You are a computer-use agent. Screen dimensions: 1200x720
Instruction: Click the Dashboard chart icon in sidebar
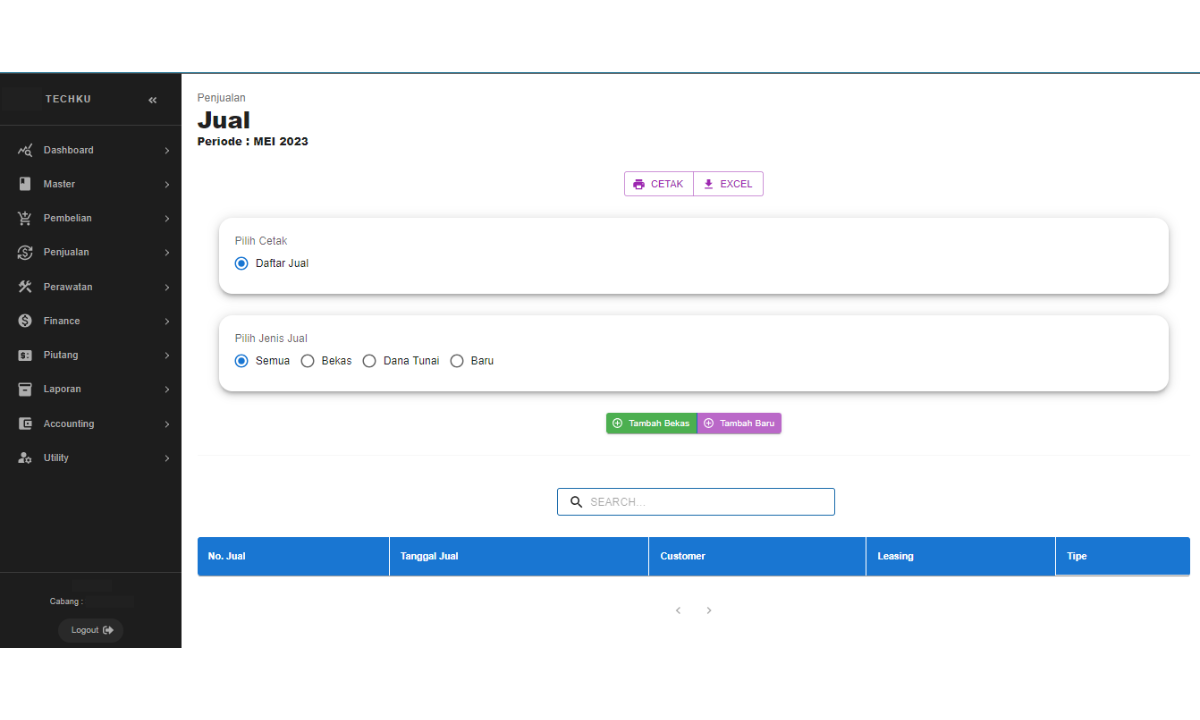[26, 150]
